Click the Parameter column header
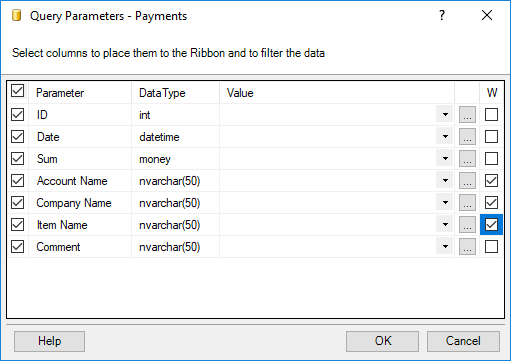Viewport: 511px width, 361px height. coord(80,93)
